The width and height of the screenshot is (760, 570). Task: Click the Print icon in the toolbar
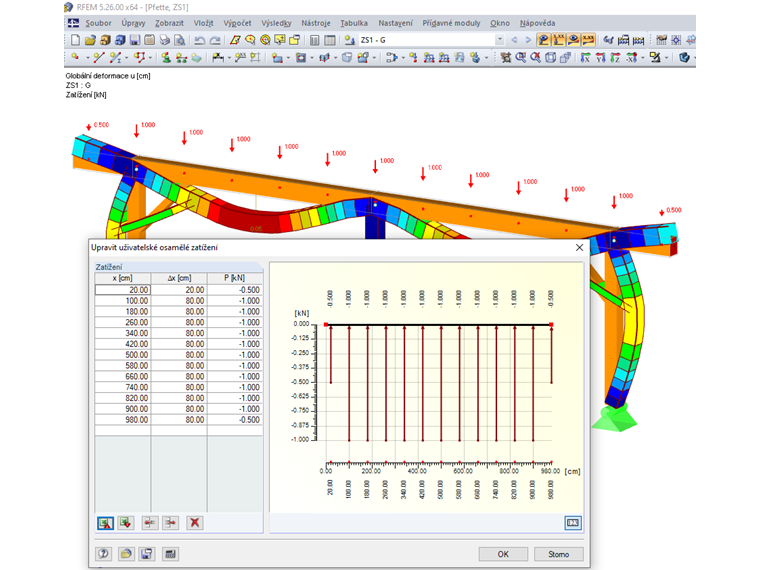pos(165,40)
